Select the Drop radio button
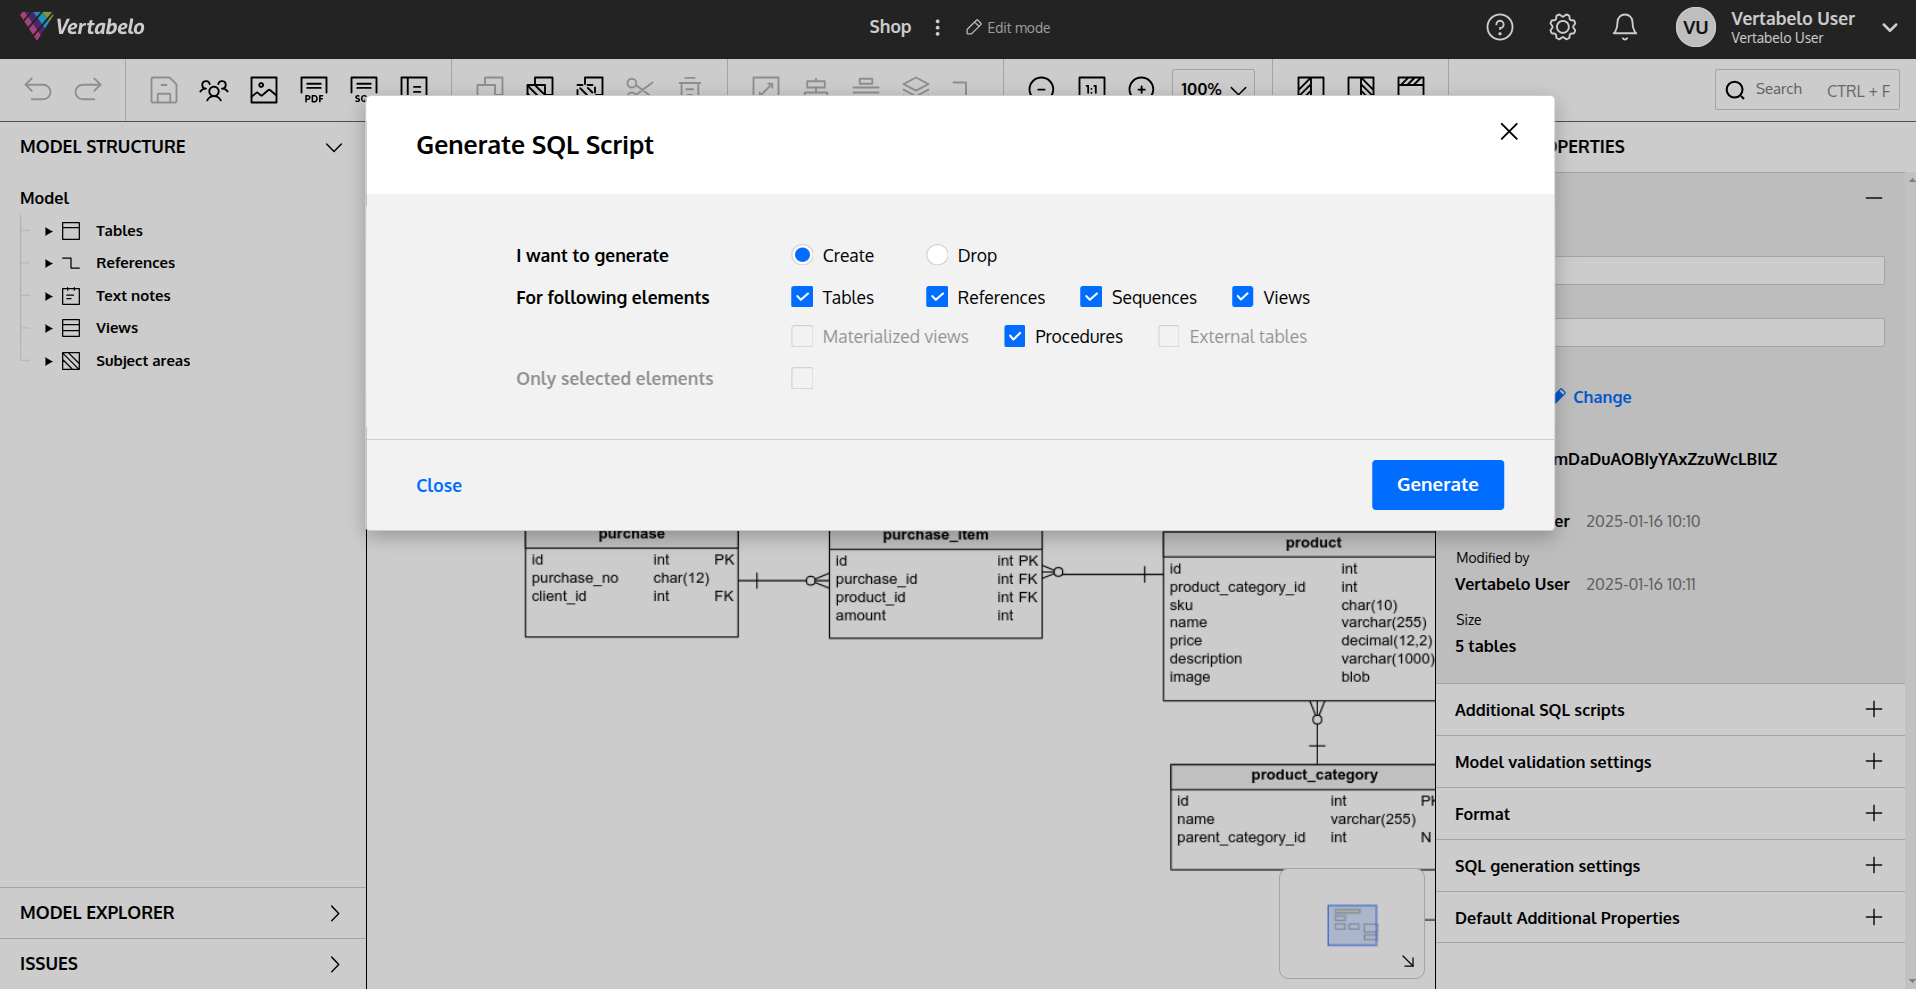 point(937,255)
